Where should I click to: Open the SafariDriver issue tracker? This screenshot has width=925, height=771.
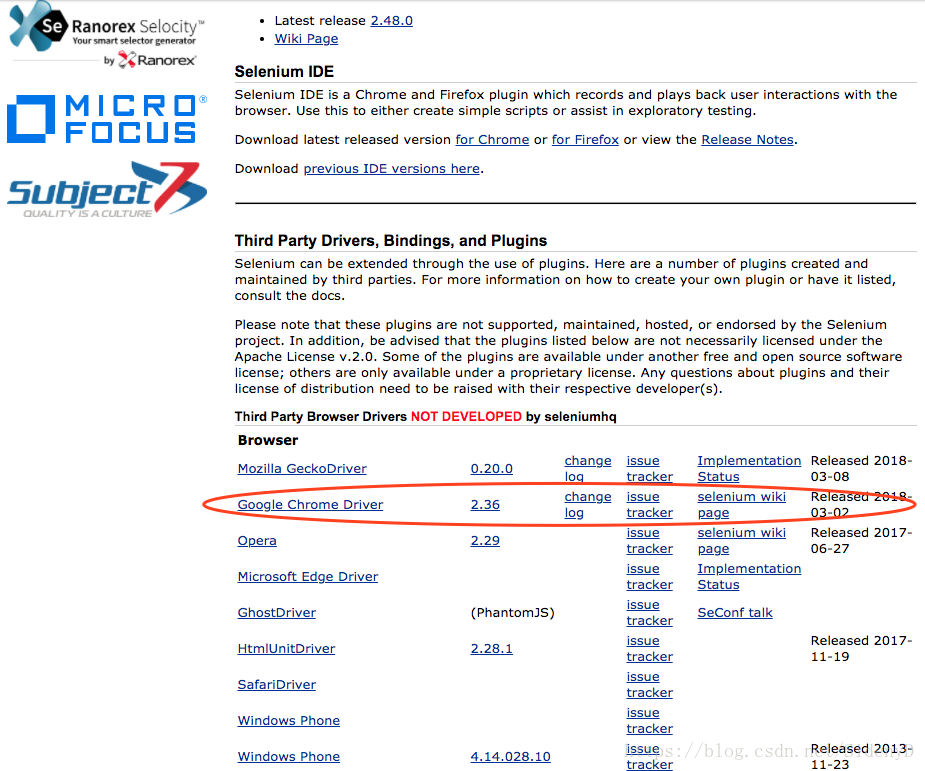tap(650, 685)
